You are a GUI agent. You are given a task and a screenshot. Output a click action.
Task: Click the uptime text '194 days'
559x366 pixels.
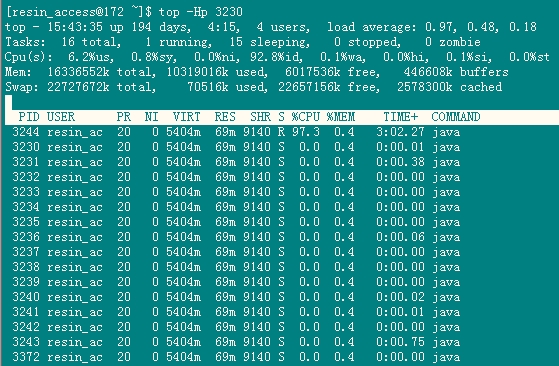tap(160, 27)
